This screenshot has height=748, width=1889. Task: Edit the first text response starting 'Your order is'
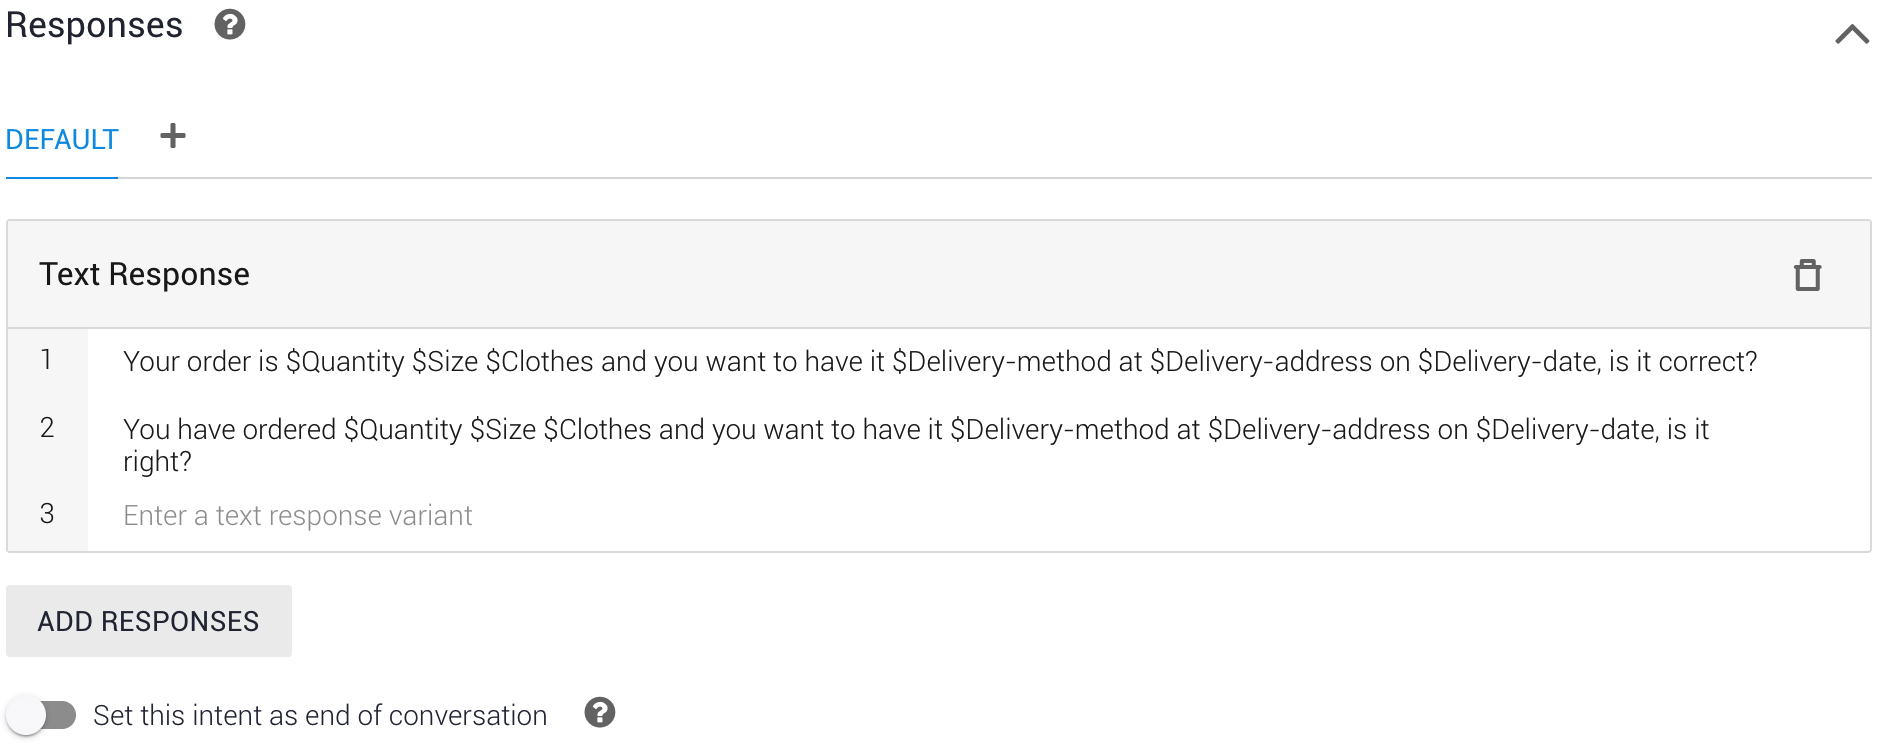940,361
